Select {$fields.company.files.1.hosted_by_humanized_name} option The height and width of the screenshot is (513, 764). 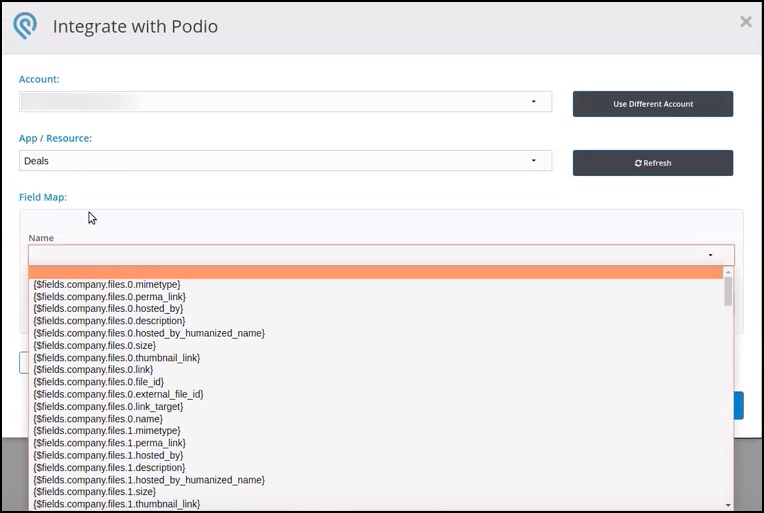tap(149, 480)
